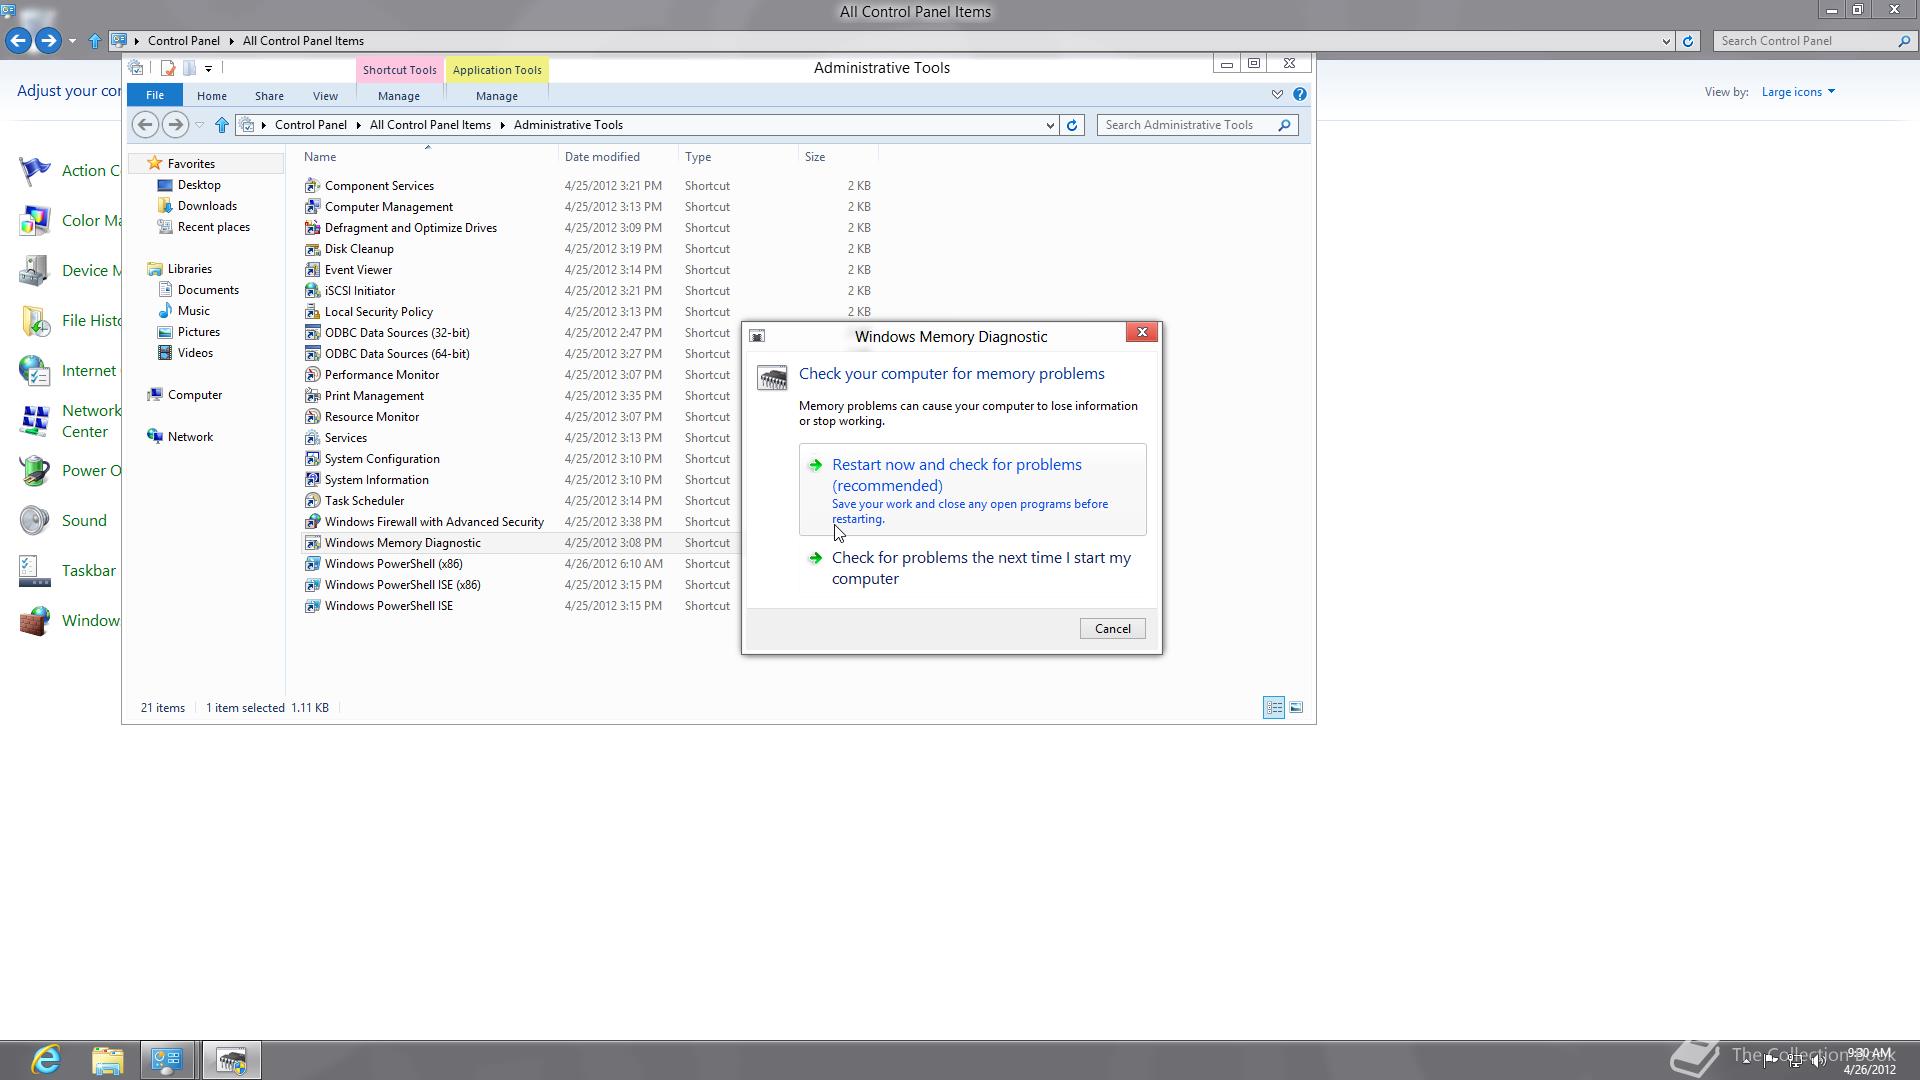Open Internet Explorer from the taskbar
The width and height of the screenshot is (1920, 1080).
(x=46, y=1060)
